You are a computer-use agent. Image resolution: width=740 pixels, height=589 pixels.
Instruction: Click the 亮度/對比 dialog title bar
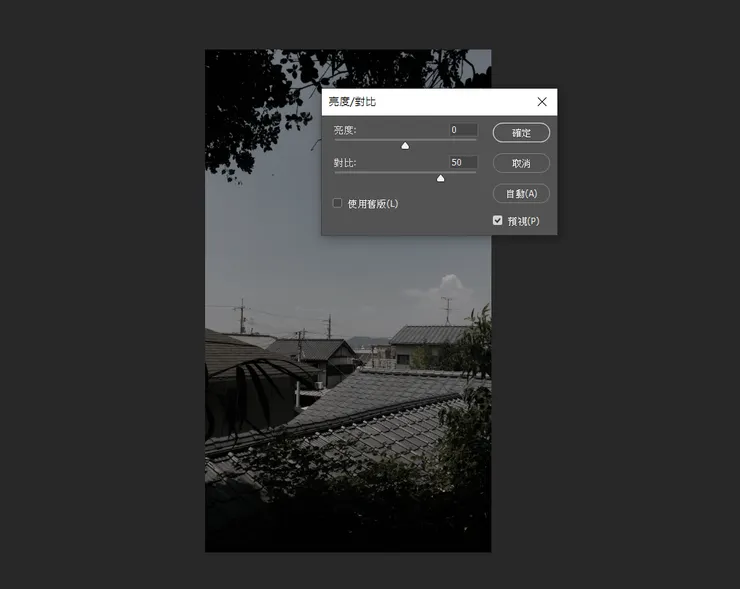point(439,102)
